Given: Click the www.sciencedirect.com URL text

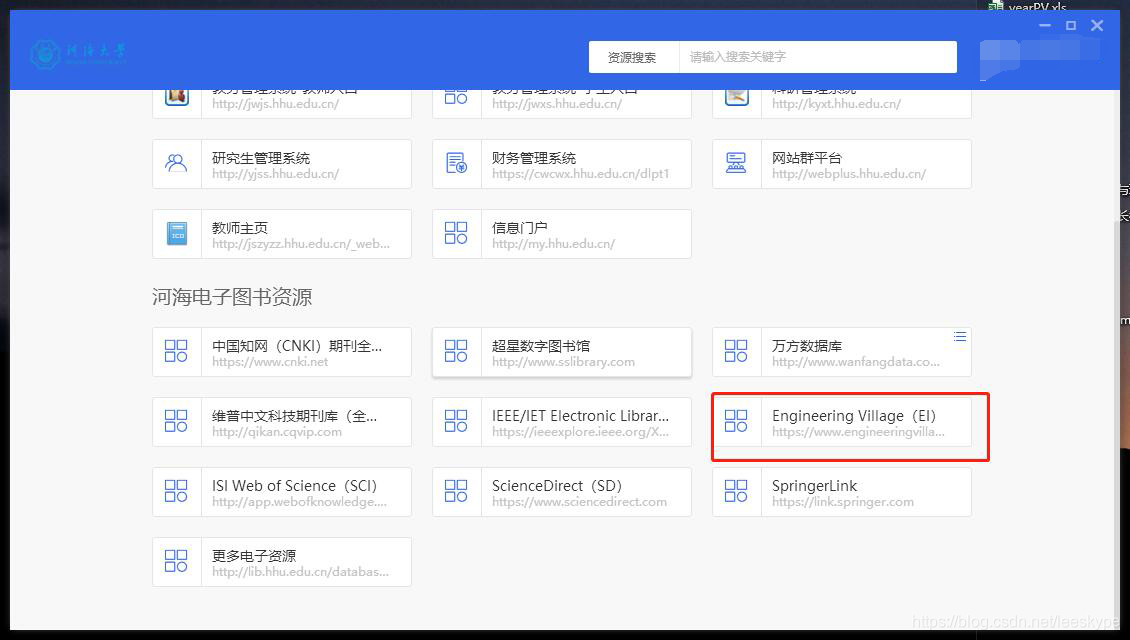Looking at the screenshot, I should [x=579, y=502].
